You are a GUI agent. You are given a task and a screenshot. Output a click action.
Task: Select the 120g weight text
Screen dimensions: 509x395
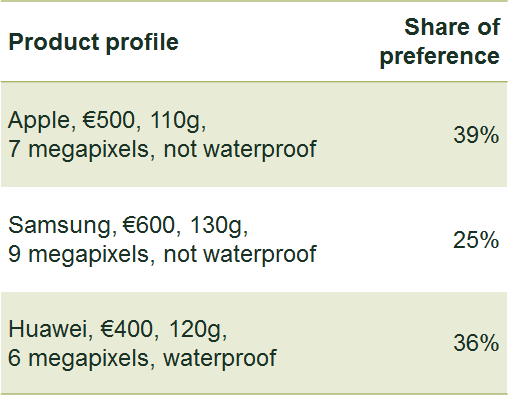tap(195, 331)
